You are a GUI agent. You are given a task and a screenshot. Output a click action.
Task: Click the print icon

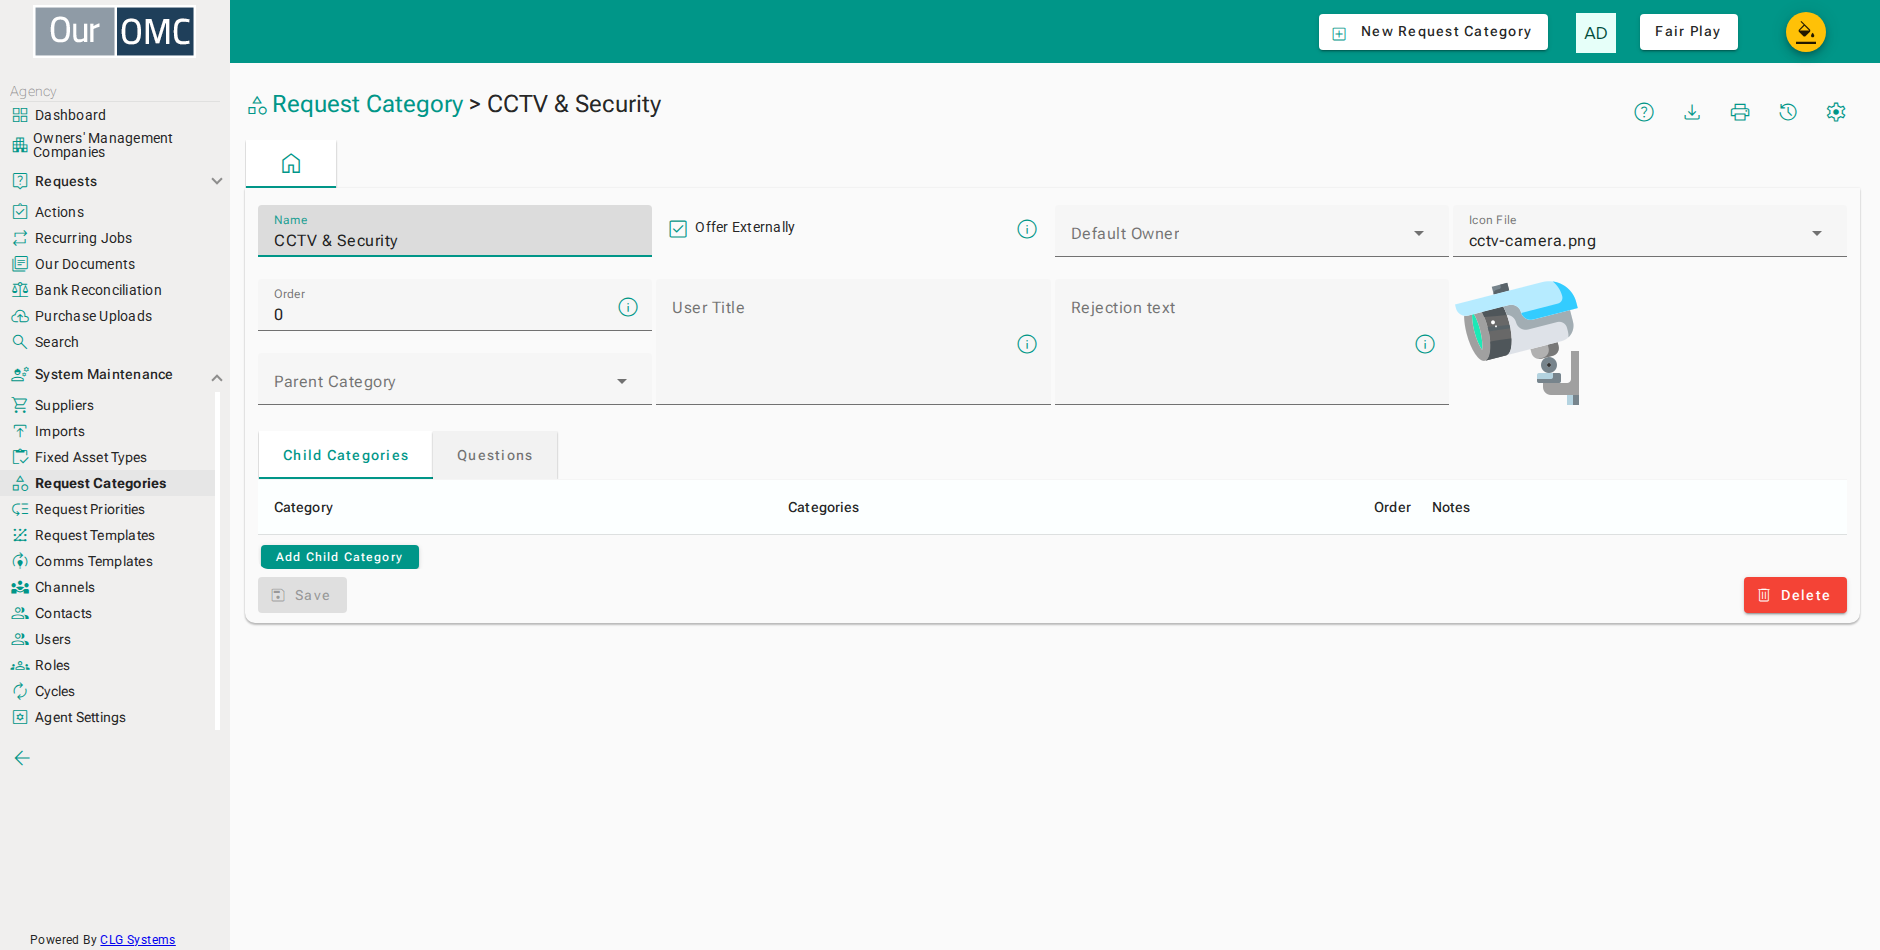[x=1740, y=112]
